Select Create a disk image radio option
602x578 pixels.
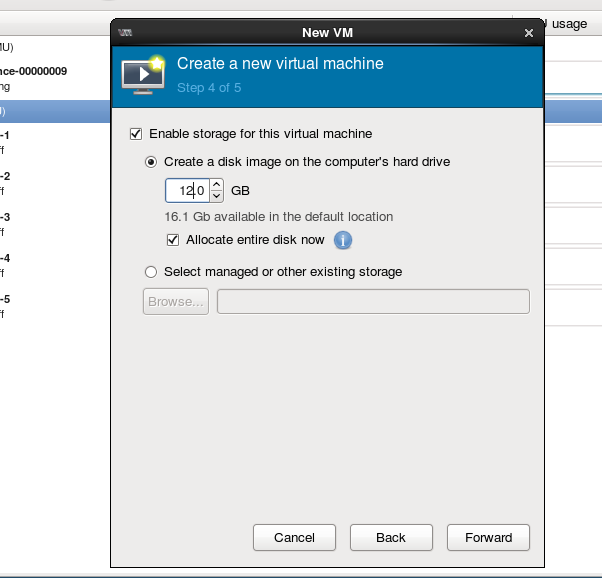pyautogui.click(x=152, y=162)
